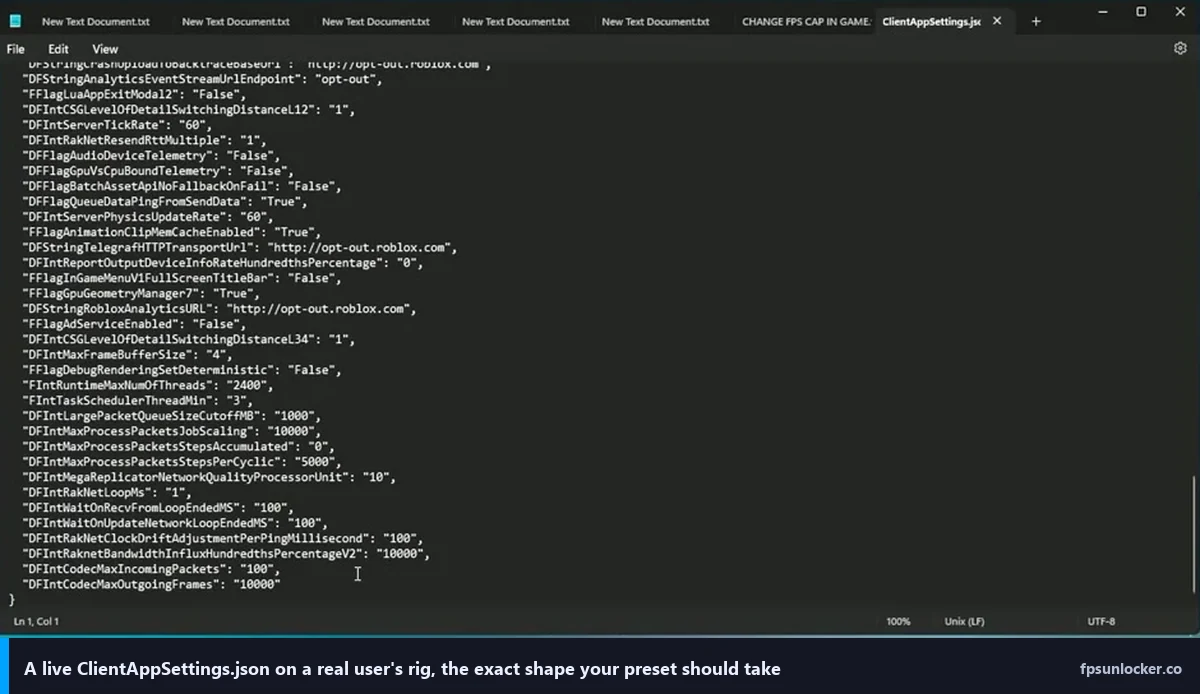Click DFFlagBatchAssetApiNoFallbackOnFail line
This screenshot has height=694, width=1200.
click(x=182, y=186)
